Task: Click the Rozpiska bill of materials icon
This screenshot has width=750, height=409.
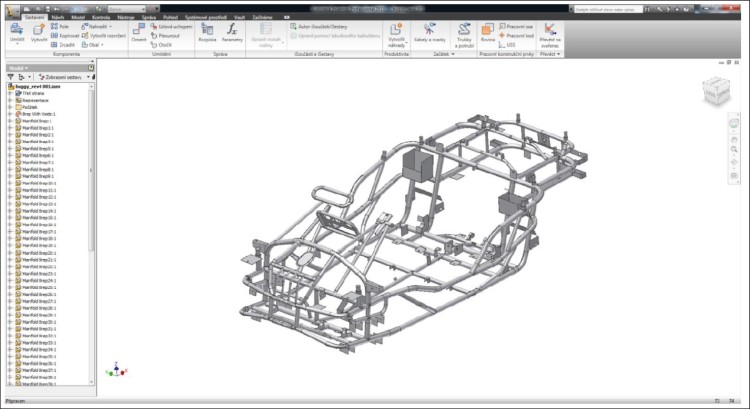Action: [x=207, y=32]
